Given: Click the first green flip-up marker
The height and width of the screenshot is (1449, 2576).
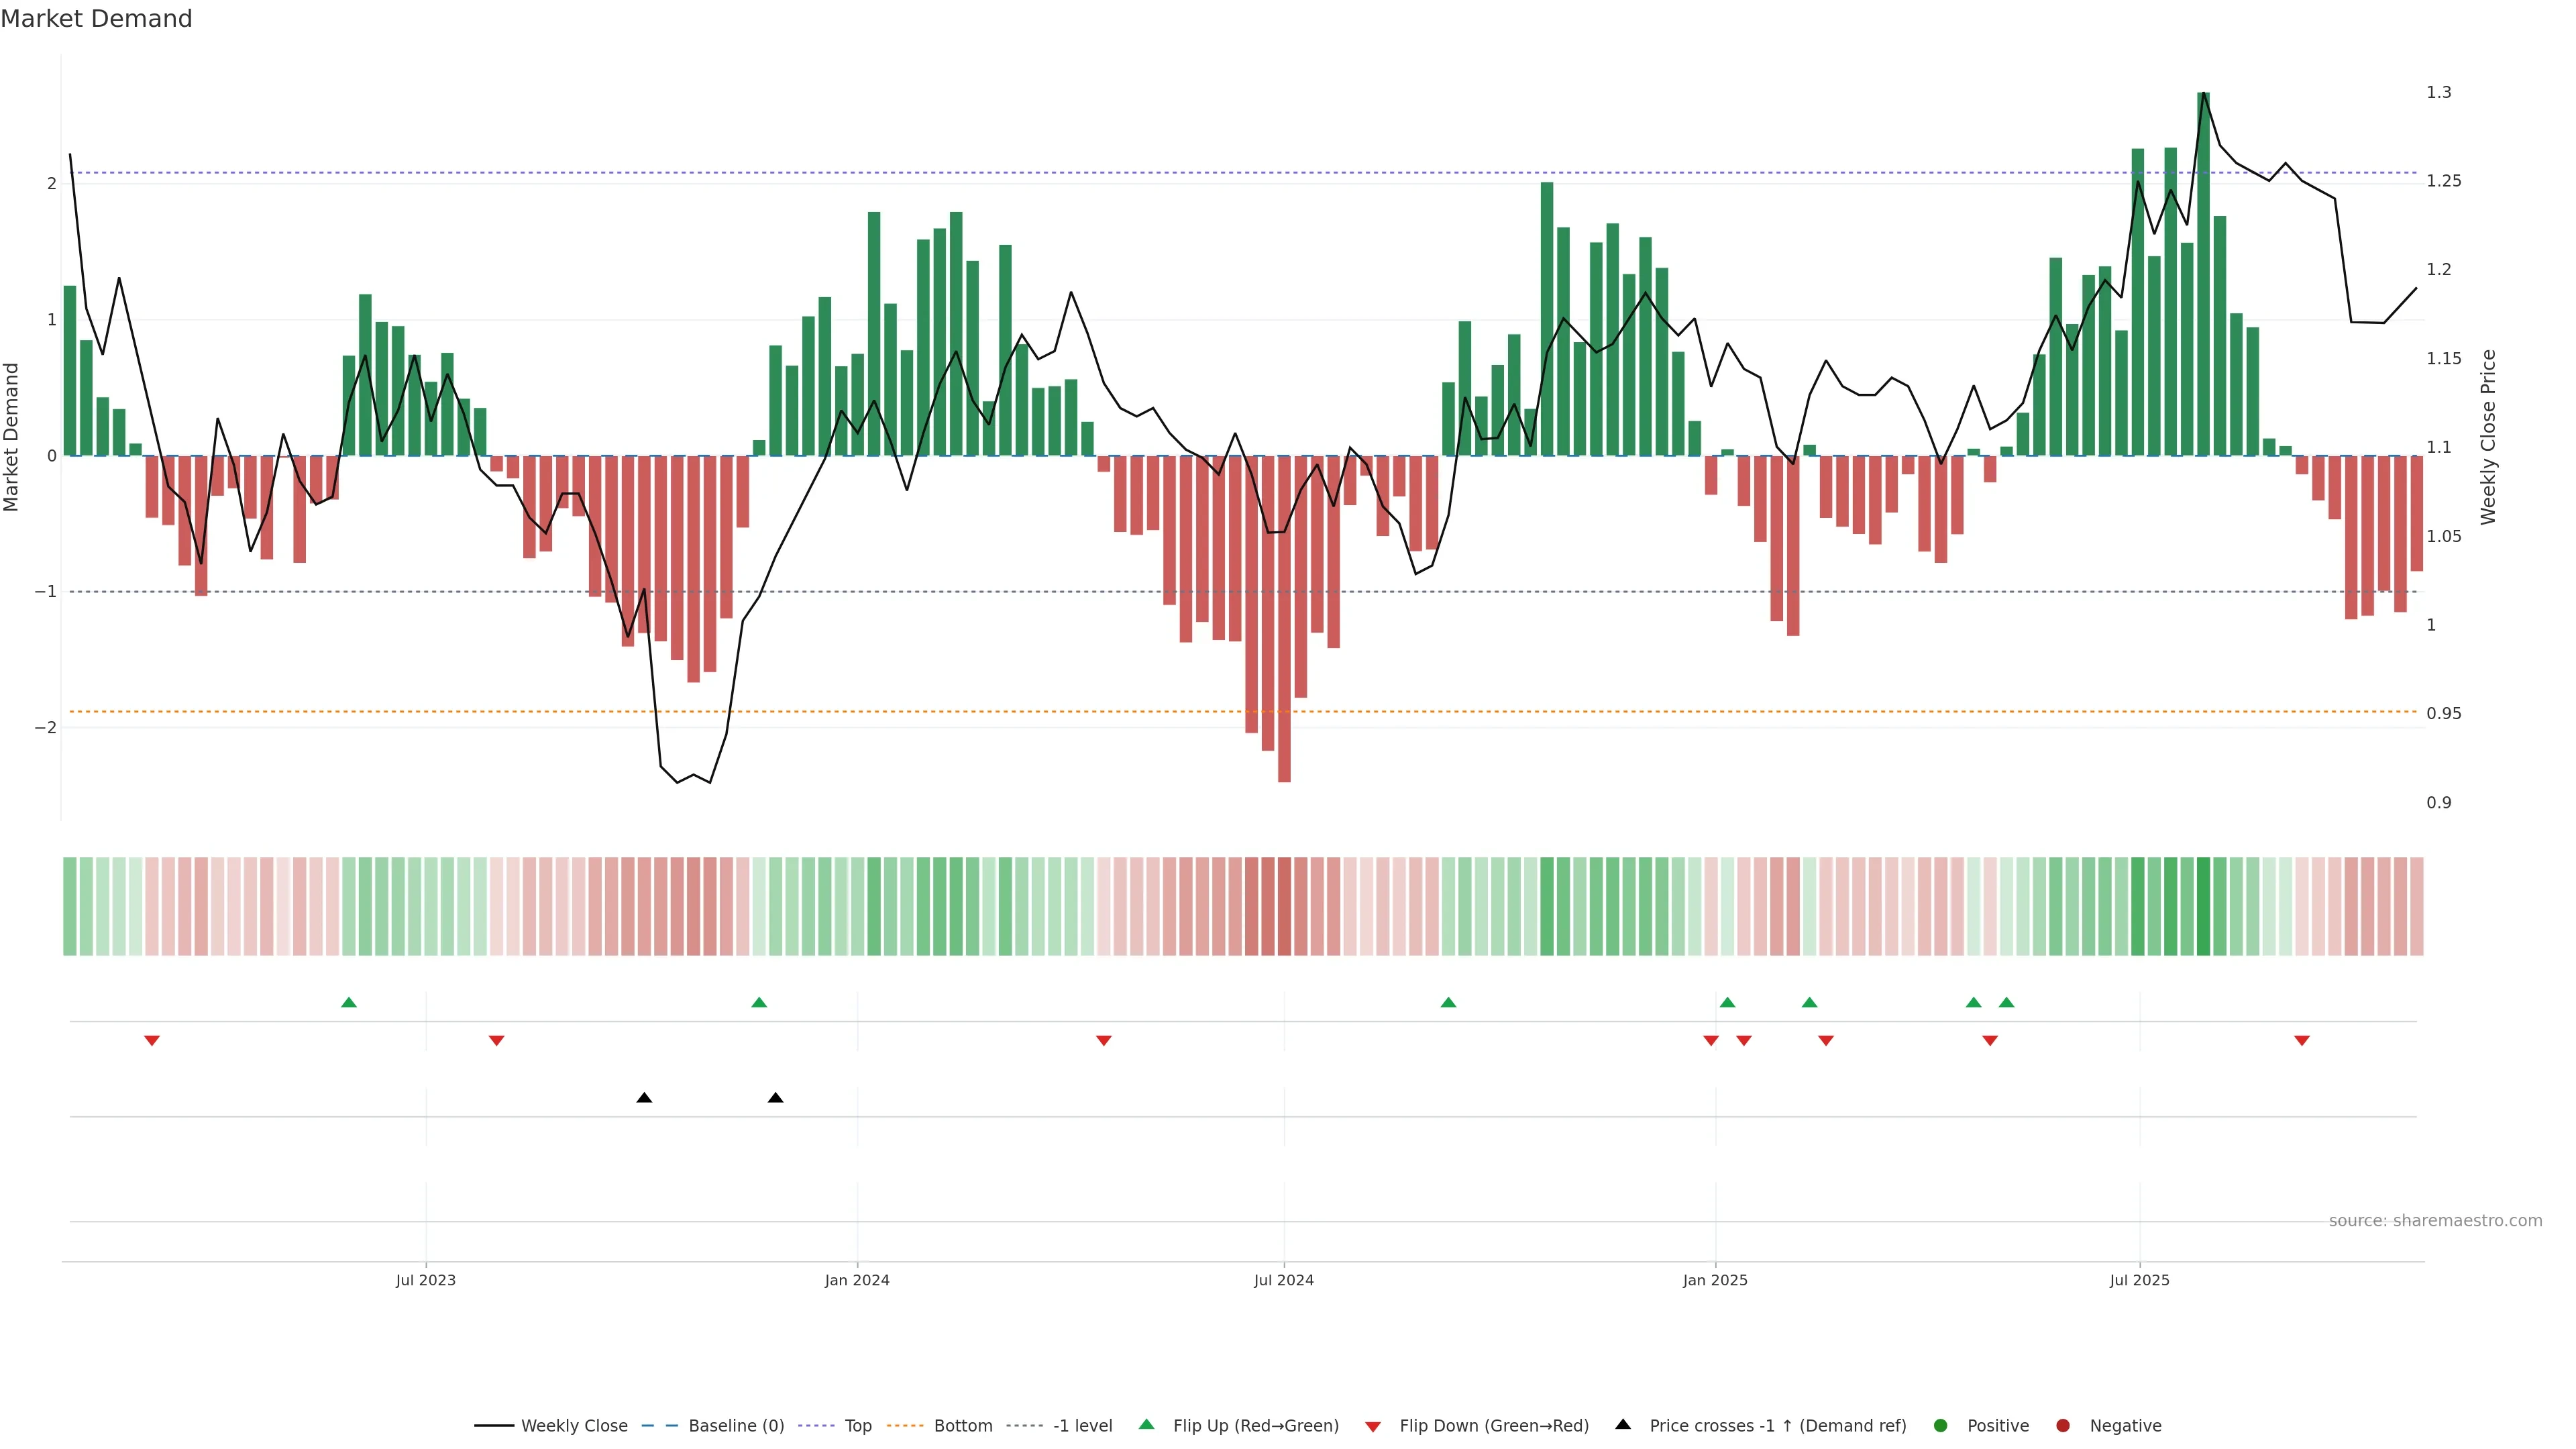Looking at the screenshot, I should click(x=349, y=1002).
